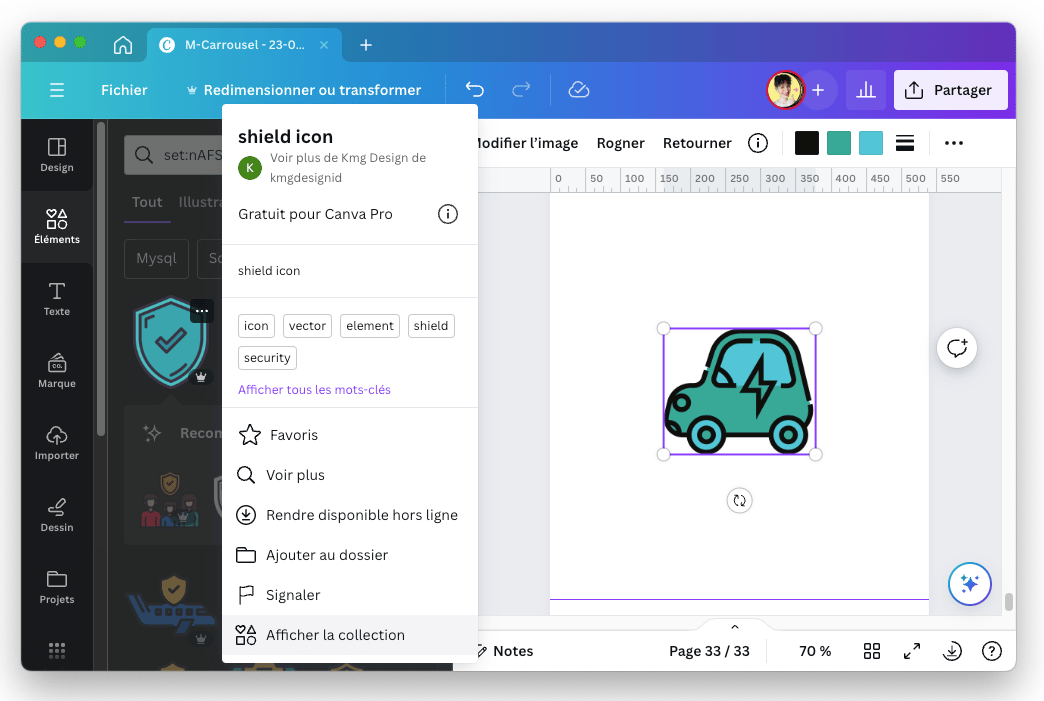Switch to the M-Carrousel browser tab
The height and width of the screenshot is (701, 1044).
coord(244,45)
